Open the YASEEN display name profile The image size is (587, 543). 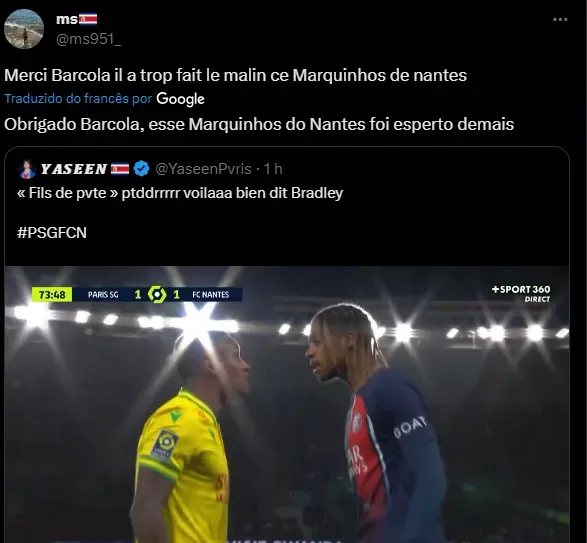pos(74,169)
